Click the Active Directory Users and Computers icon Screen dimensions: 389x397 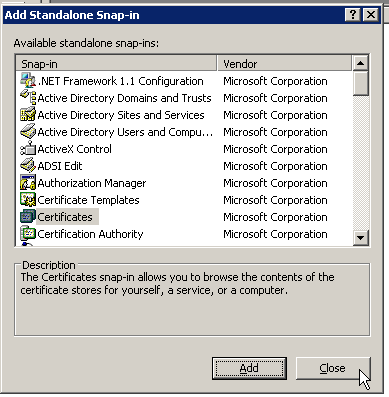[x=28, y=131]
